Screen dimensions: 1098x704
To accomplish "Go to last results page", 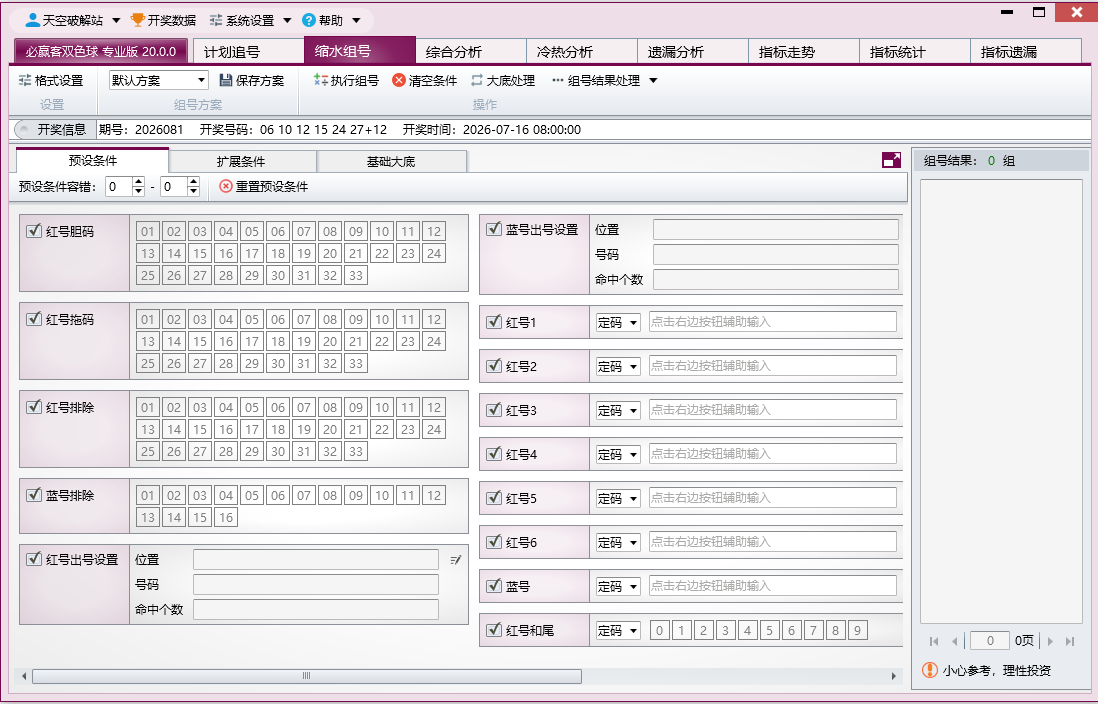I will click(x=1070, y=641).
